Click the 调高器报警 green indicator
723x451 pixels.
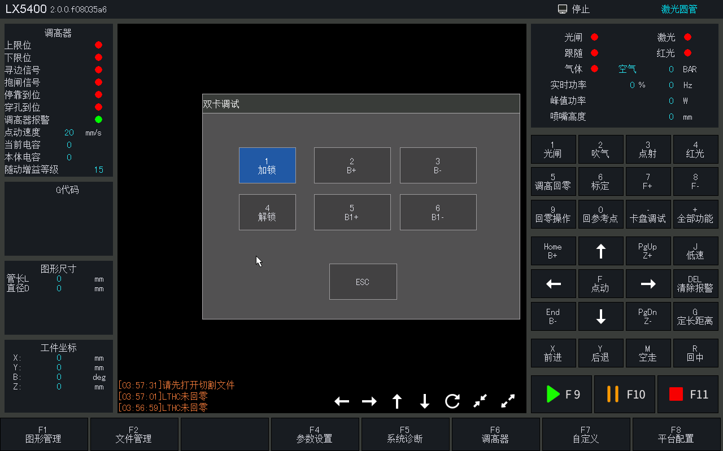coord(98,119)
